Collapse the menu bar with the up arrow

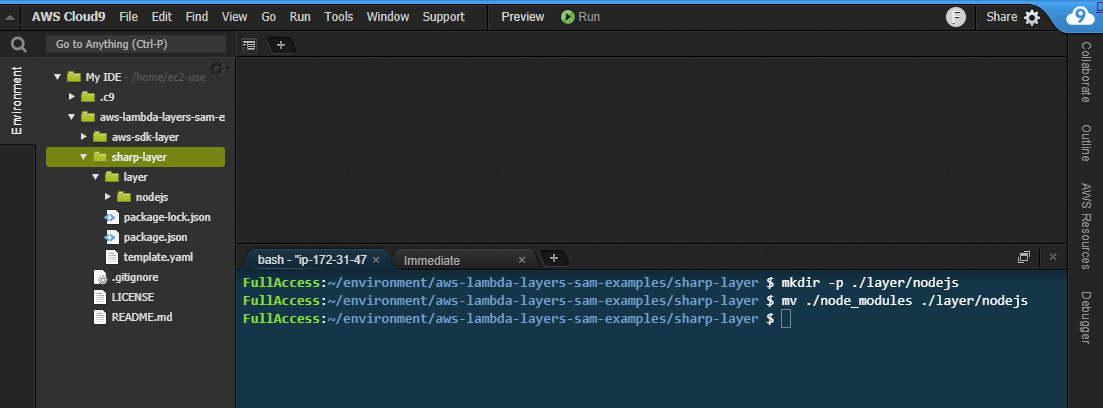coord(10,18)
